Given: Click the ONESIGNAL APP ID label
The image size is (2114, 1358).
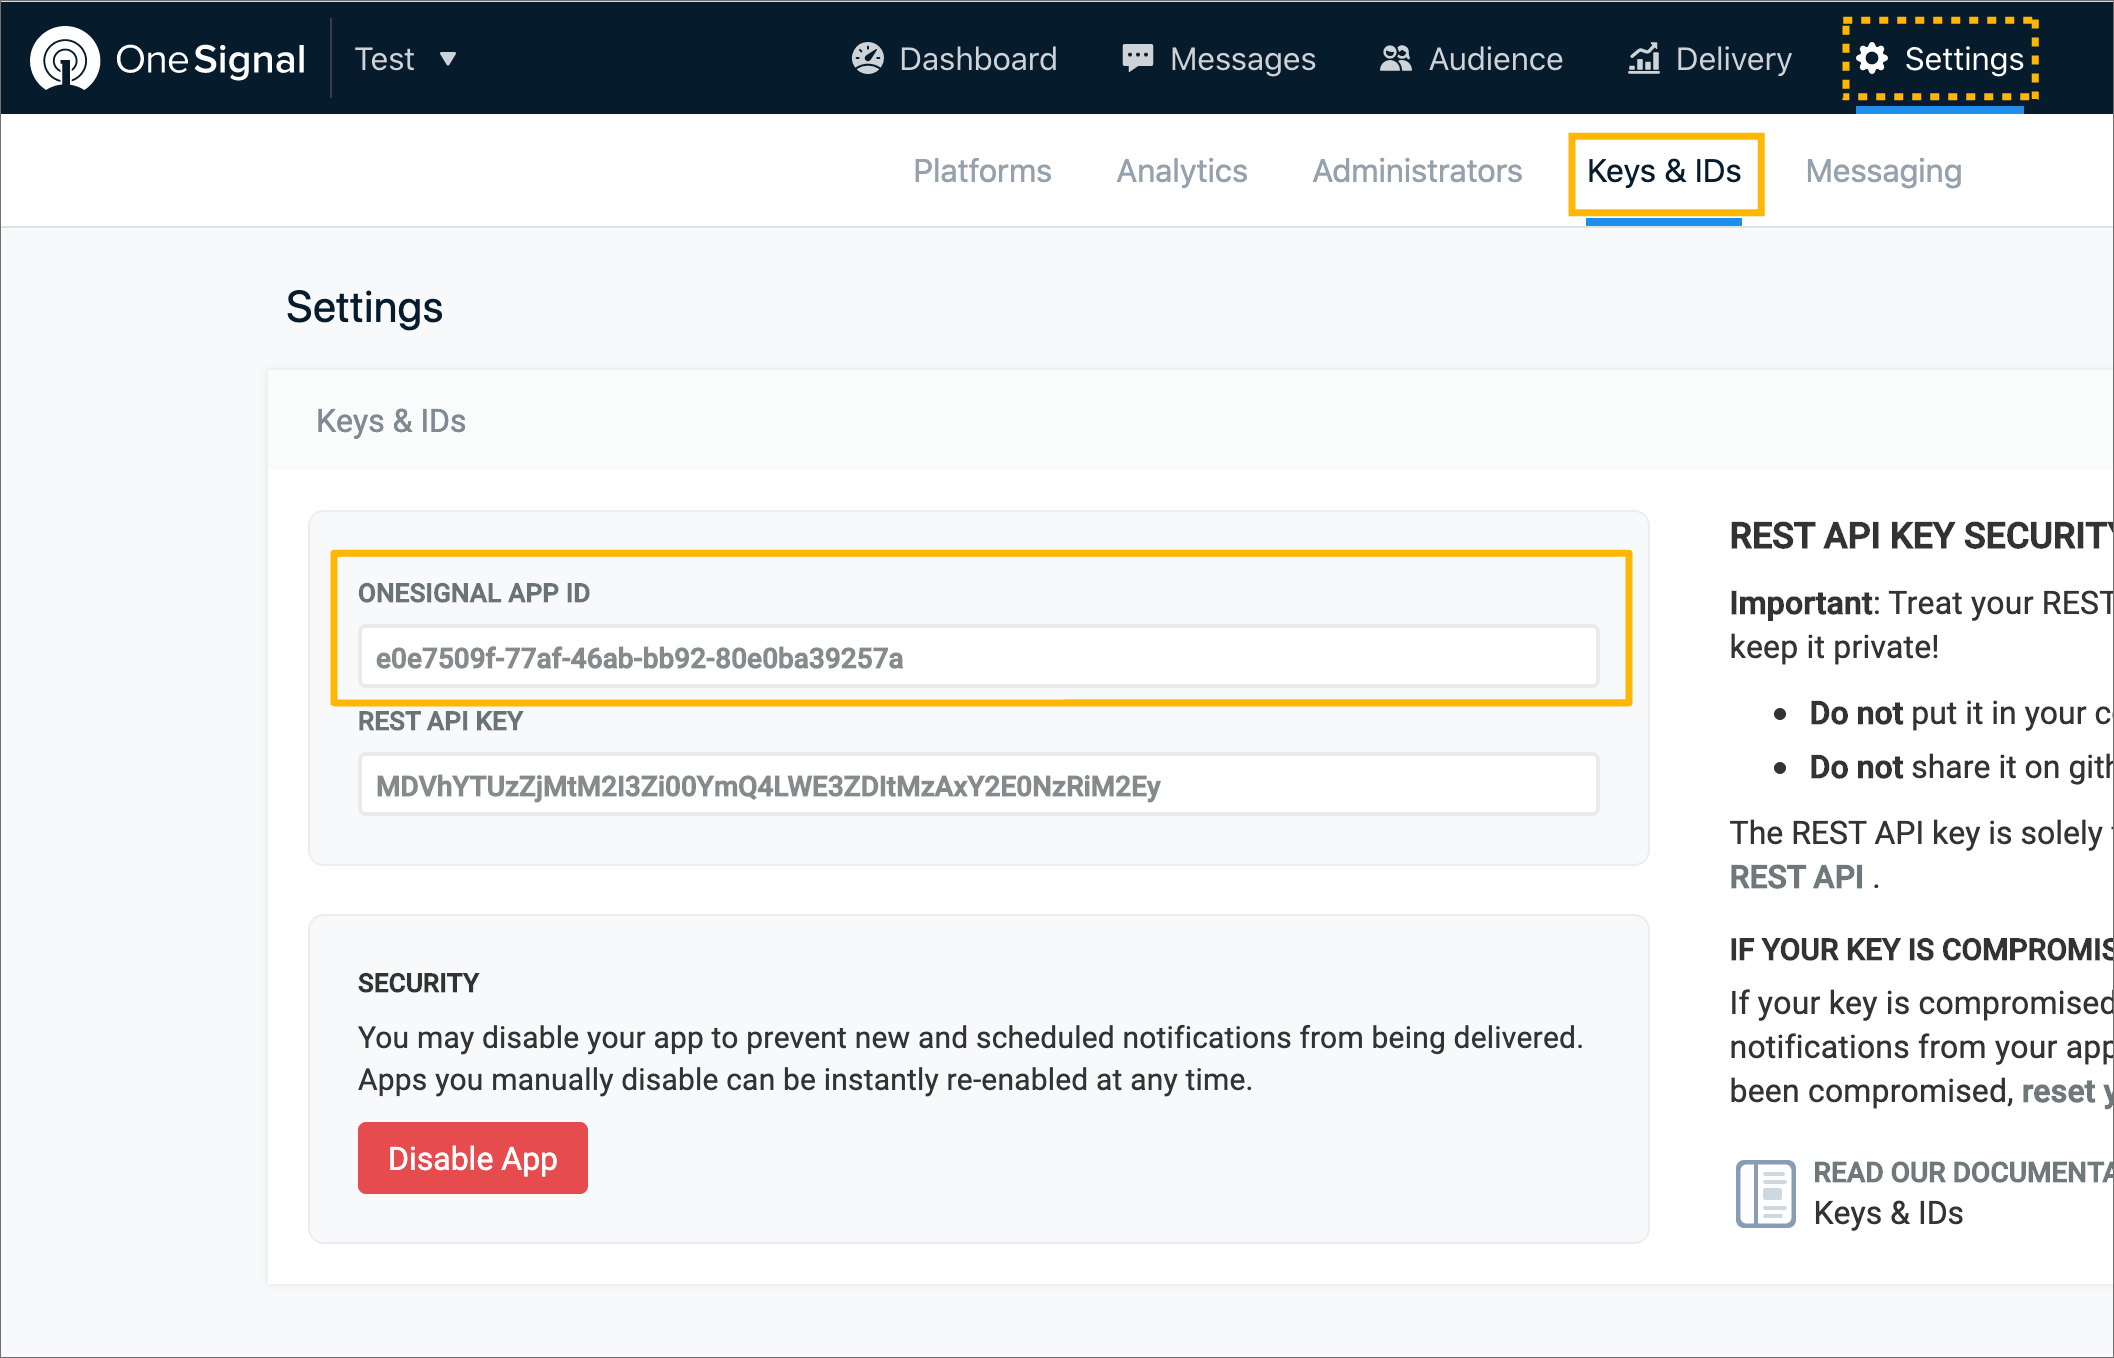Looking at the screenshot, I should [x=473, y=593].
